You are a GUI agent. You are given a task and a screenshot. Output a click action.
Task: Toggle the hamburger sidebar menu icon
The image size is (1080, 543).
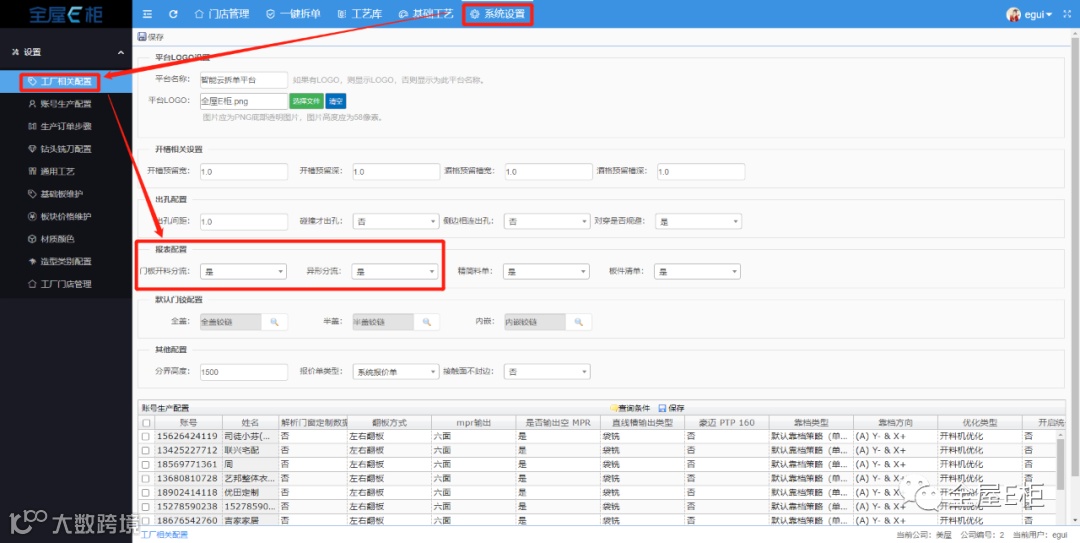[x=147, y=14]
